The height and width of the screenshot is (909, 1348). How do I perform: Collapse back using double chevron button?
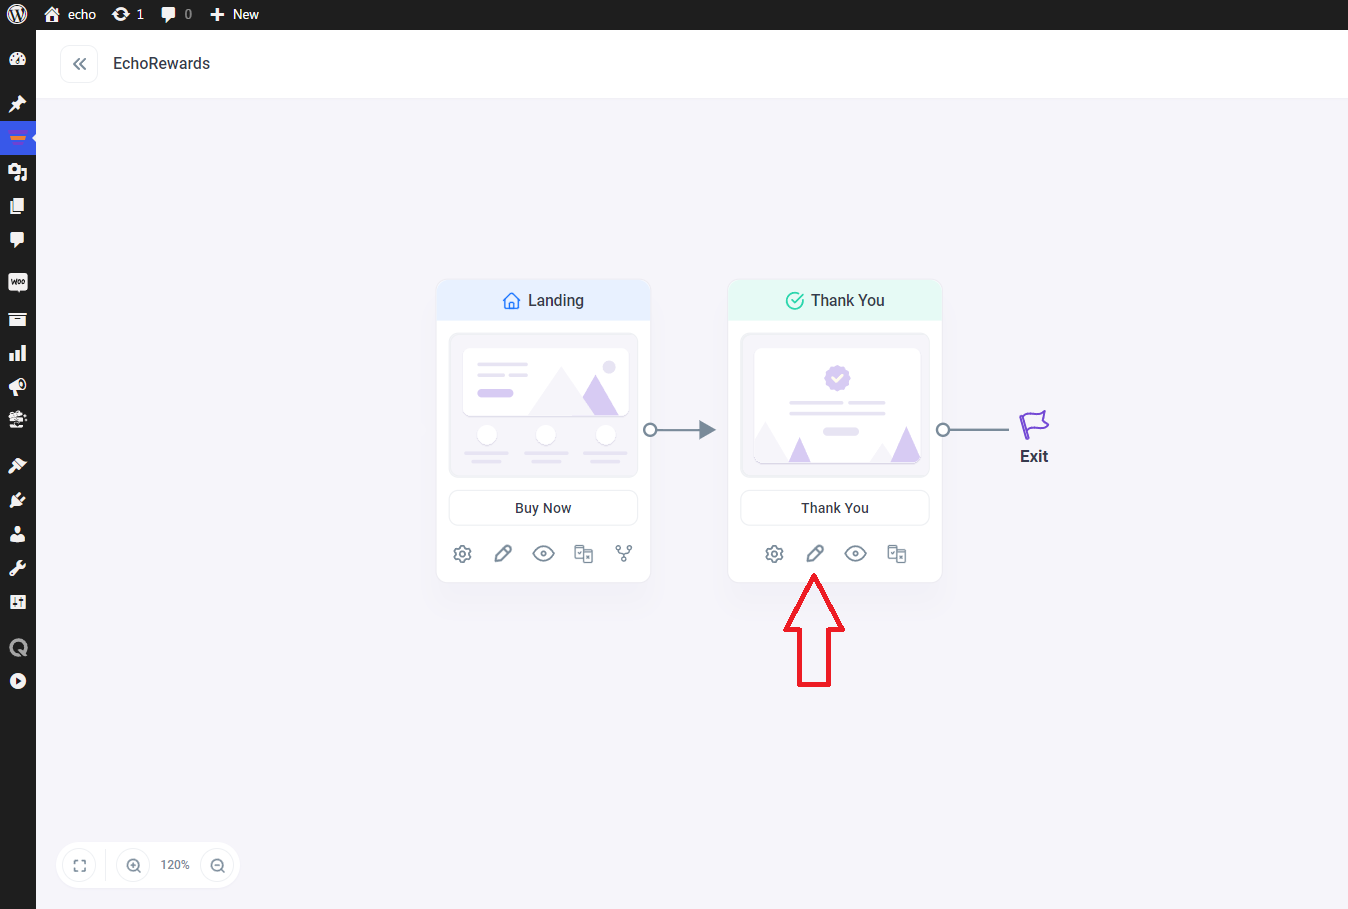[x=79, y=64]
